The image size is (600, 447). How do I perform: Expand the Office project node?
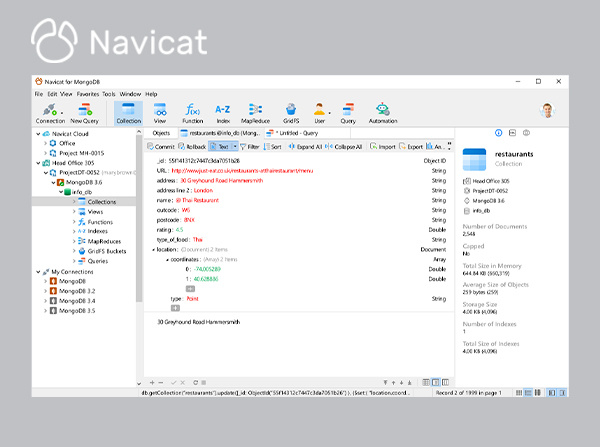[x=46, y=143]
